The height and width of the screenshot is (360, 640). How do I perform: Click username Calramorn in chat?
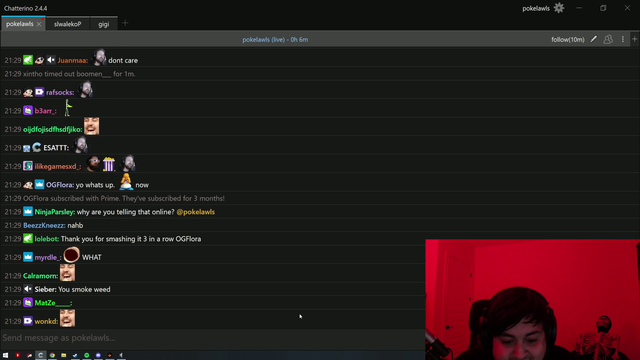[x=40, y=276]
